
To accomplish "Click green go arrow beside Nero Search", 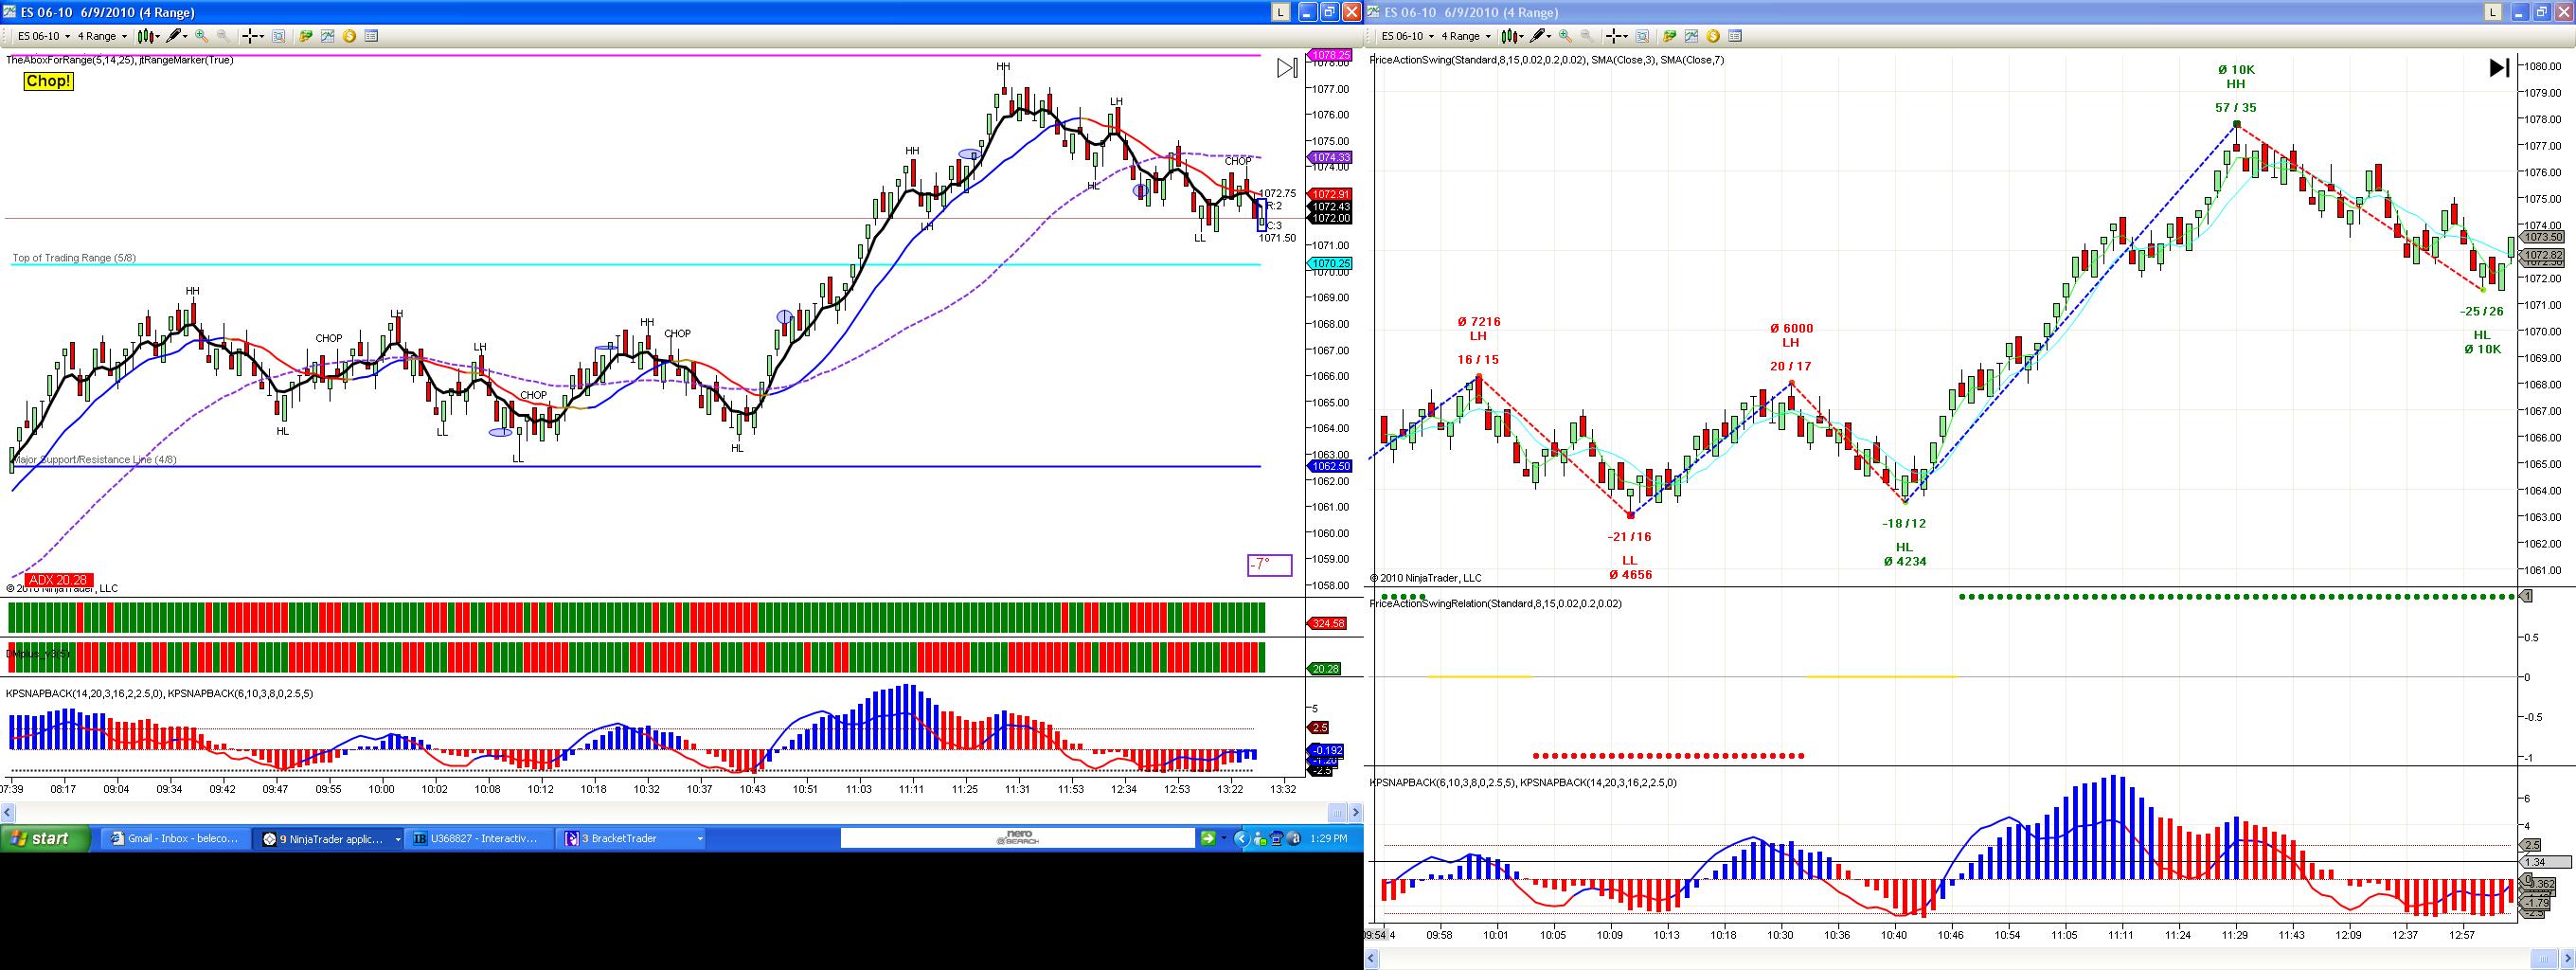I will point(1208,839).
